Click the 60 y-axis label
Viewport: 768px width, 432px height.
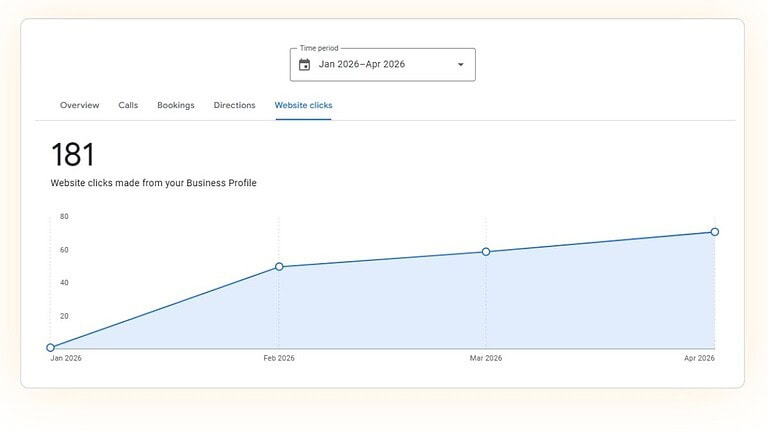[64, 250]
